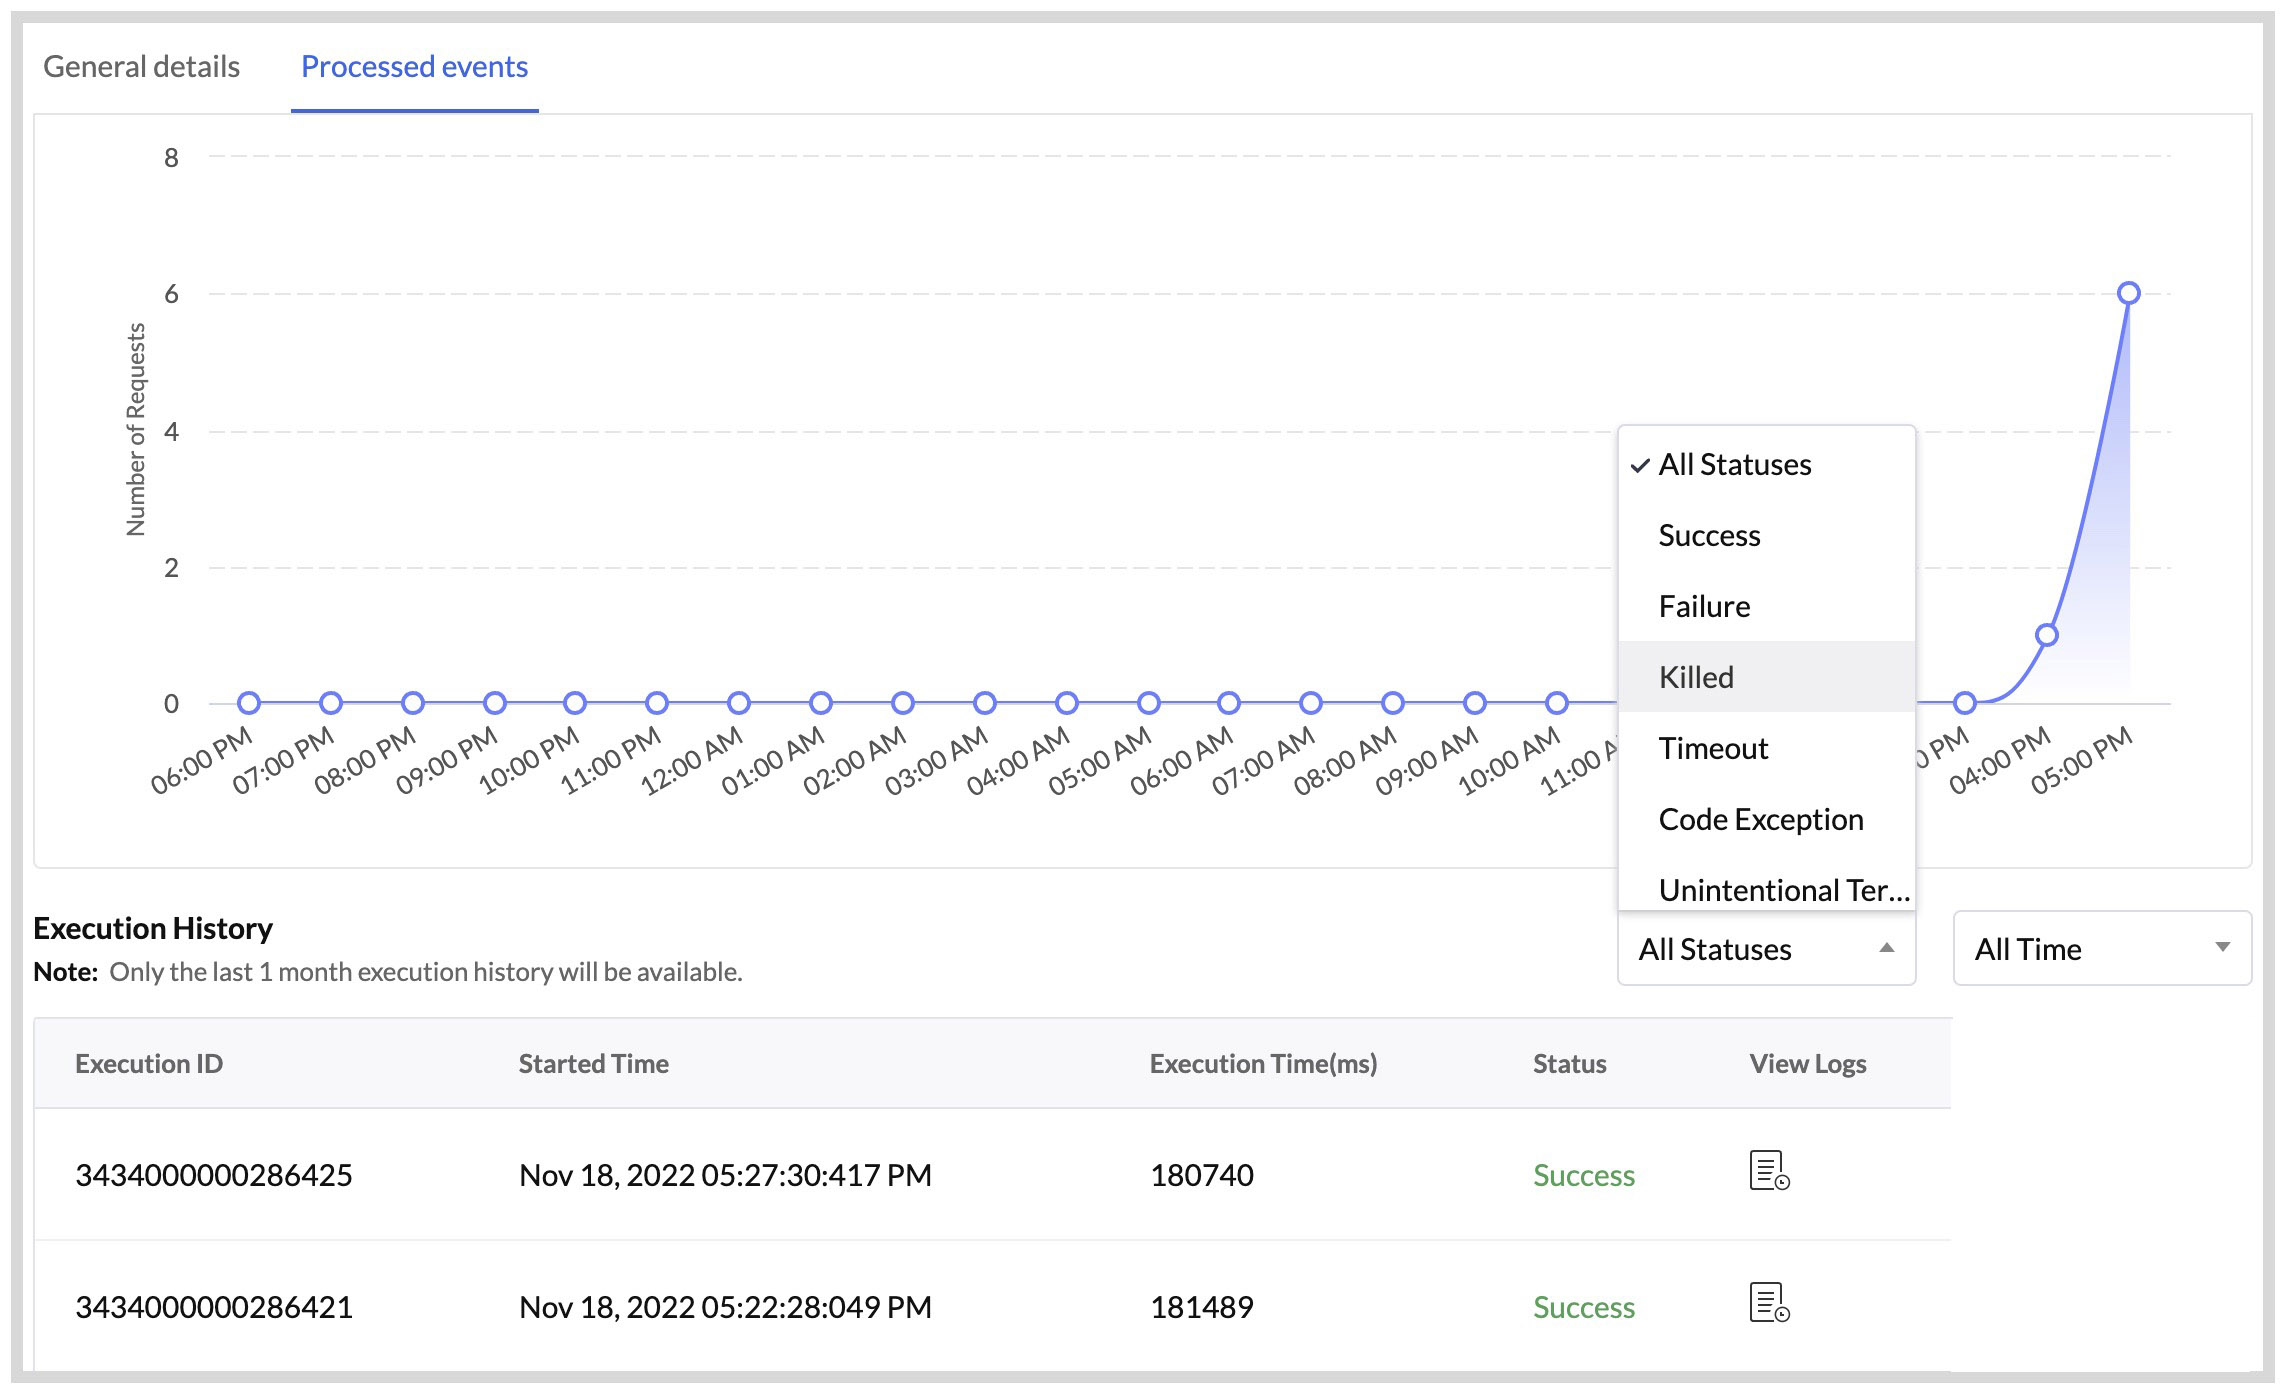Select the Killed status filter
The image size is (2286, 1394).
click(x=1696, y=677)
